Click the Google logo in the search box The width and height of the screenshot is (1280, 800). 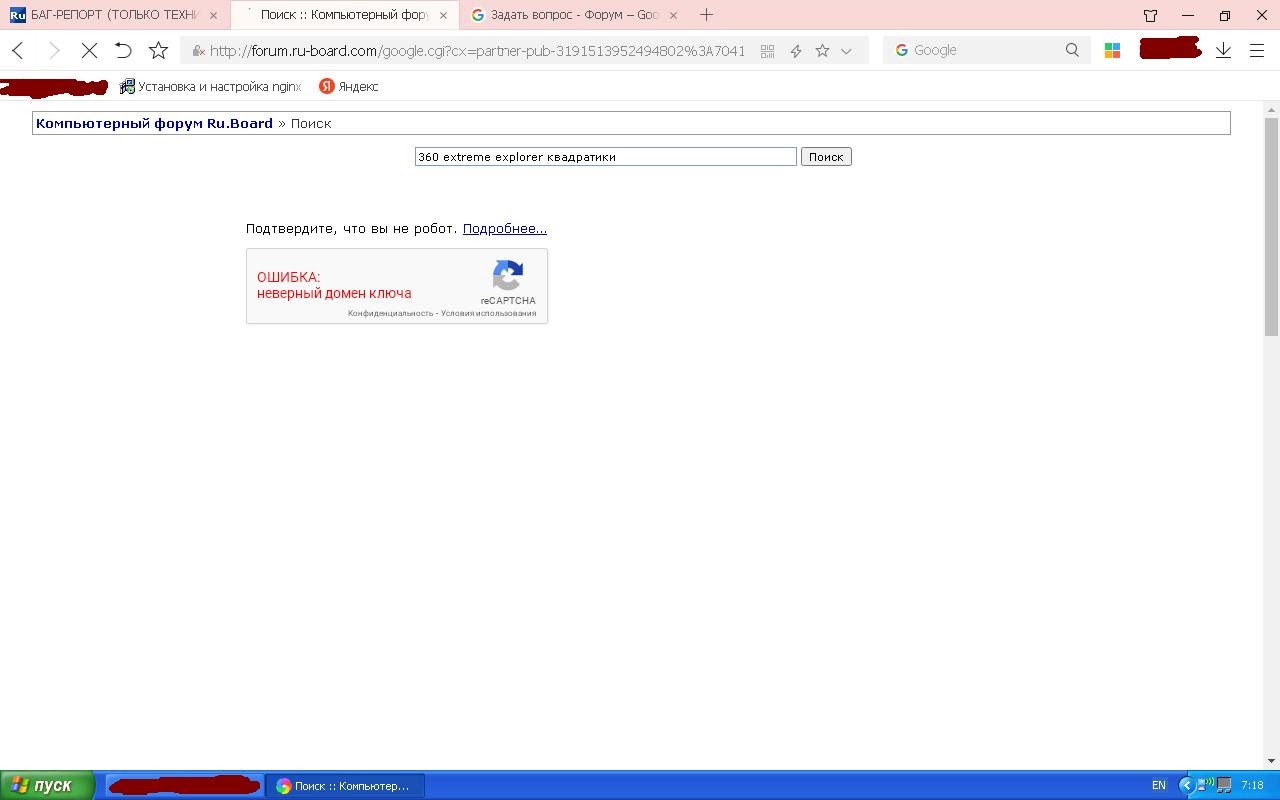(x=901, y=50)
